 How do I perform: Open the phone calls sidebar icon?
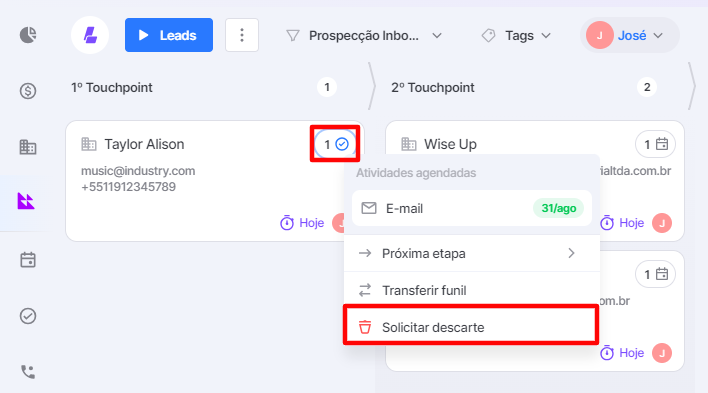[x=28, y=372]
